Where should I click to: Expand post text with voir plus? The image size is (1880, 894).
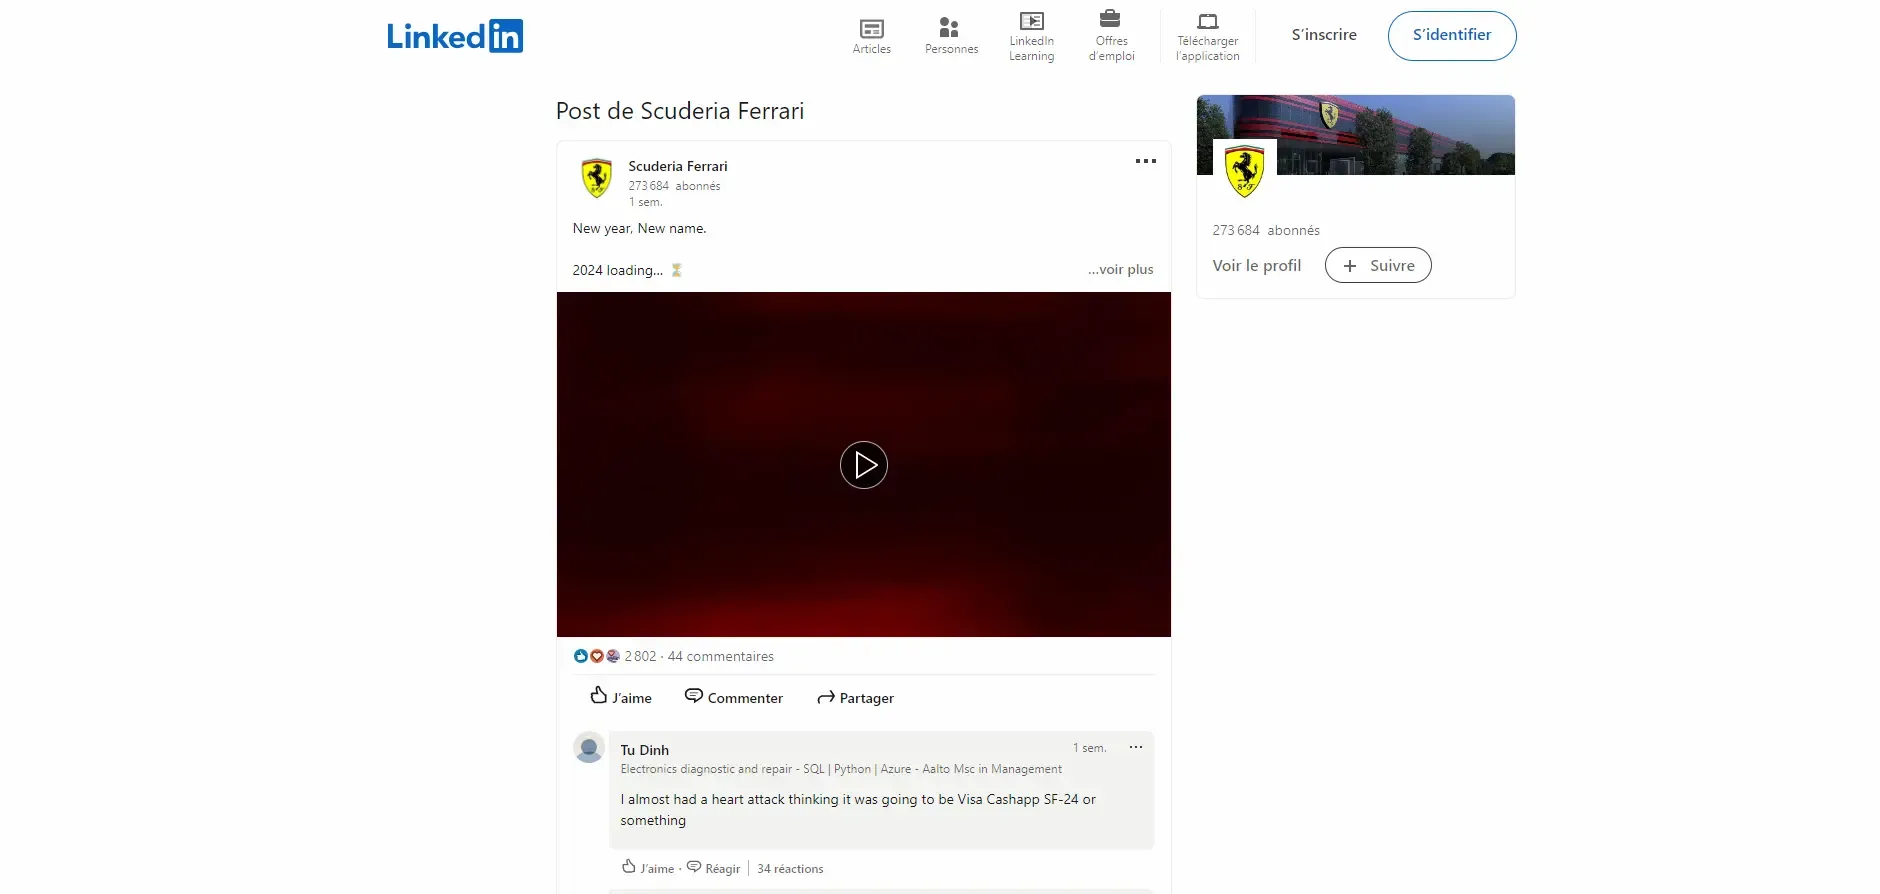pos(1120,270)
